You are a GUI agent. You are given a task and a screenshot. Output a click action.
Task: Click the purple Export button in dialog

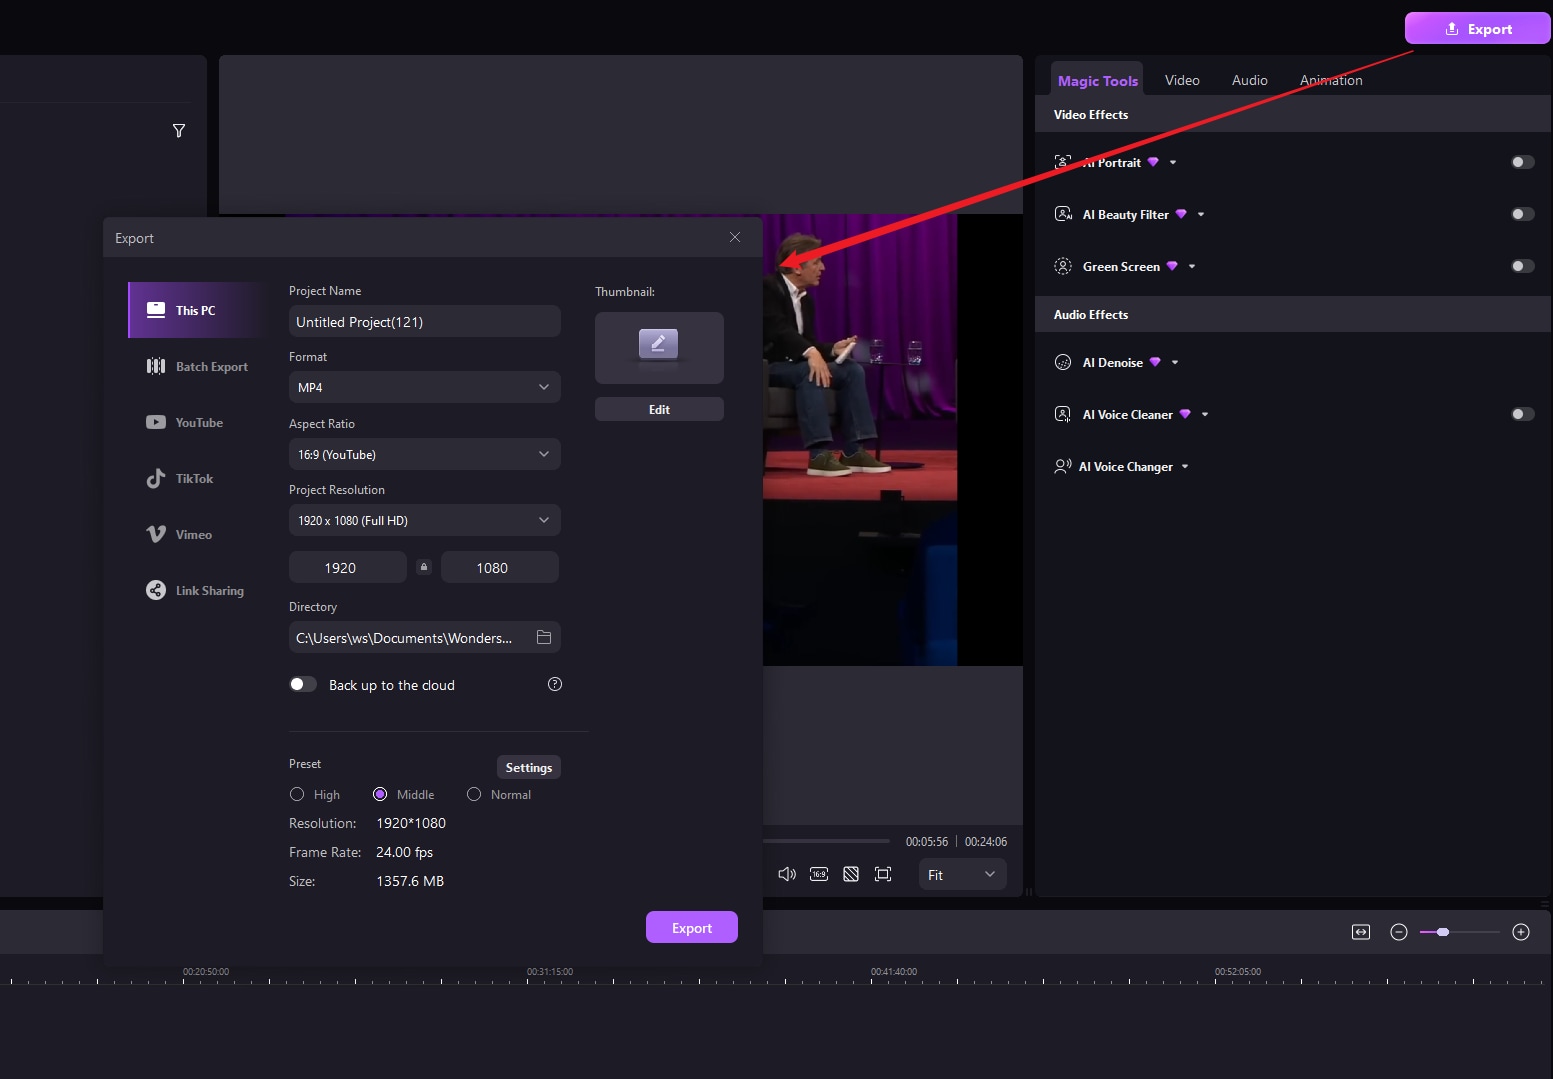point(692,927)
